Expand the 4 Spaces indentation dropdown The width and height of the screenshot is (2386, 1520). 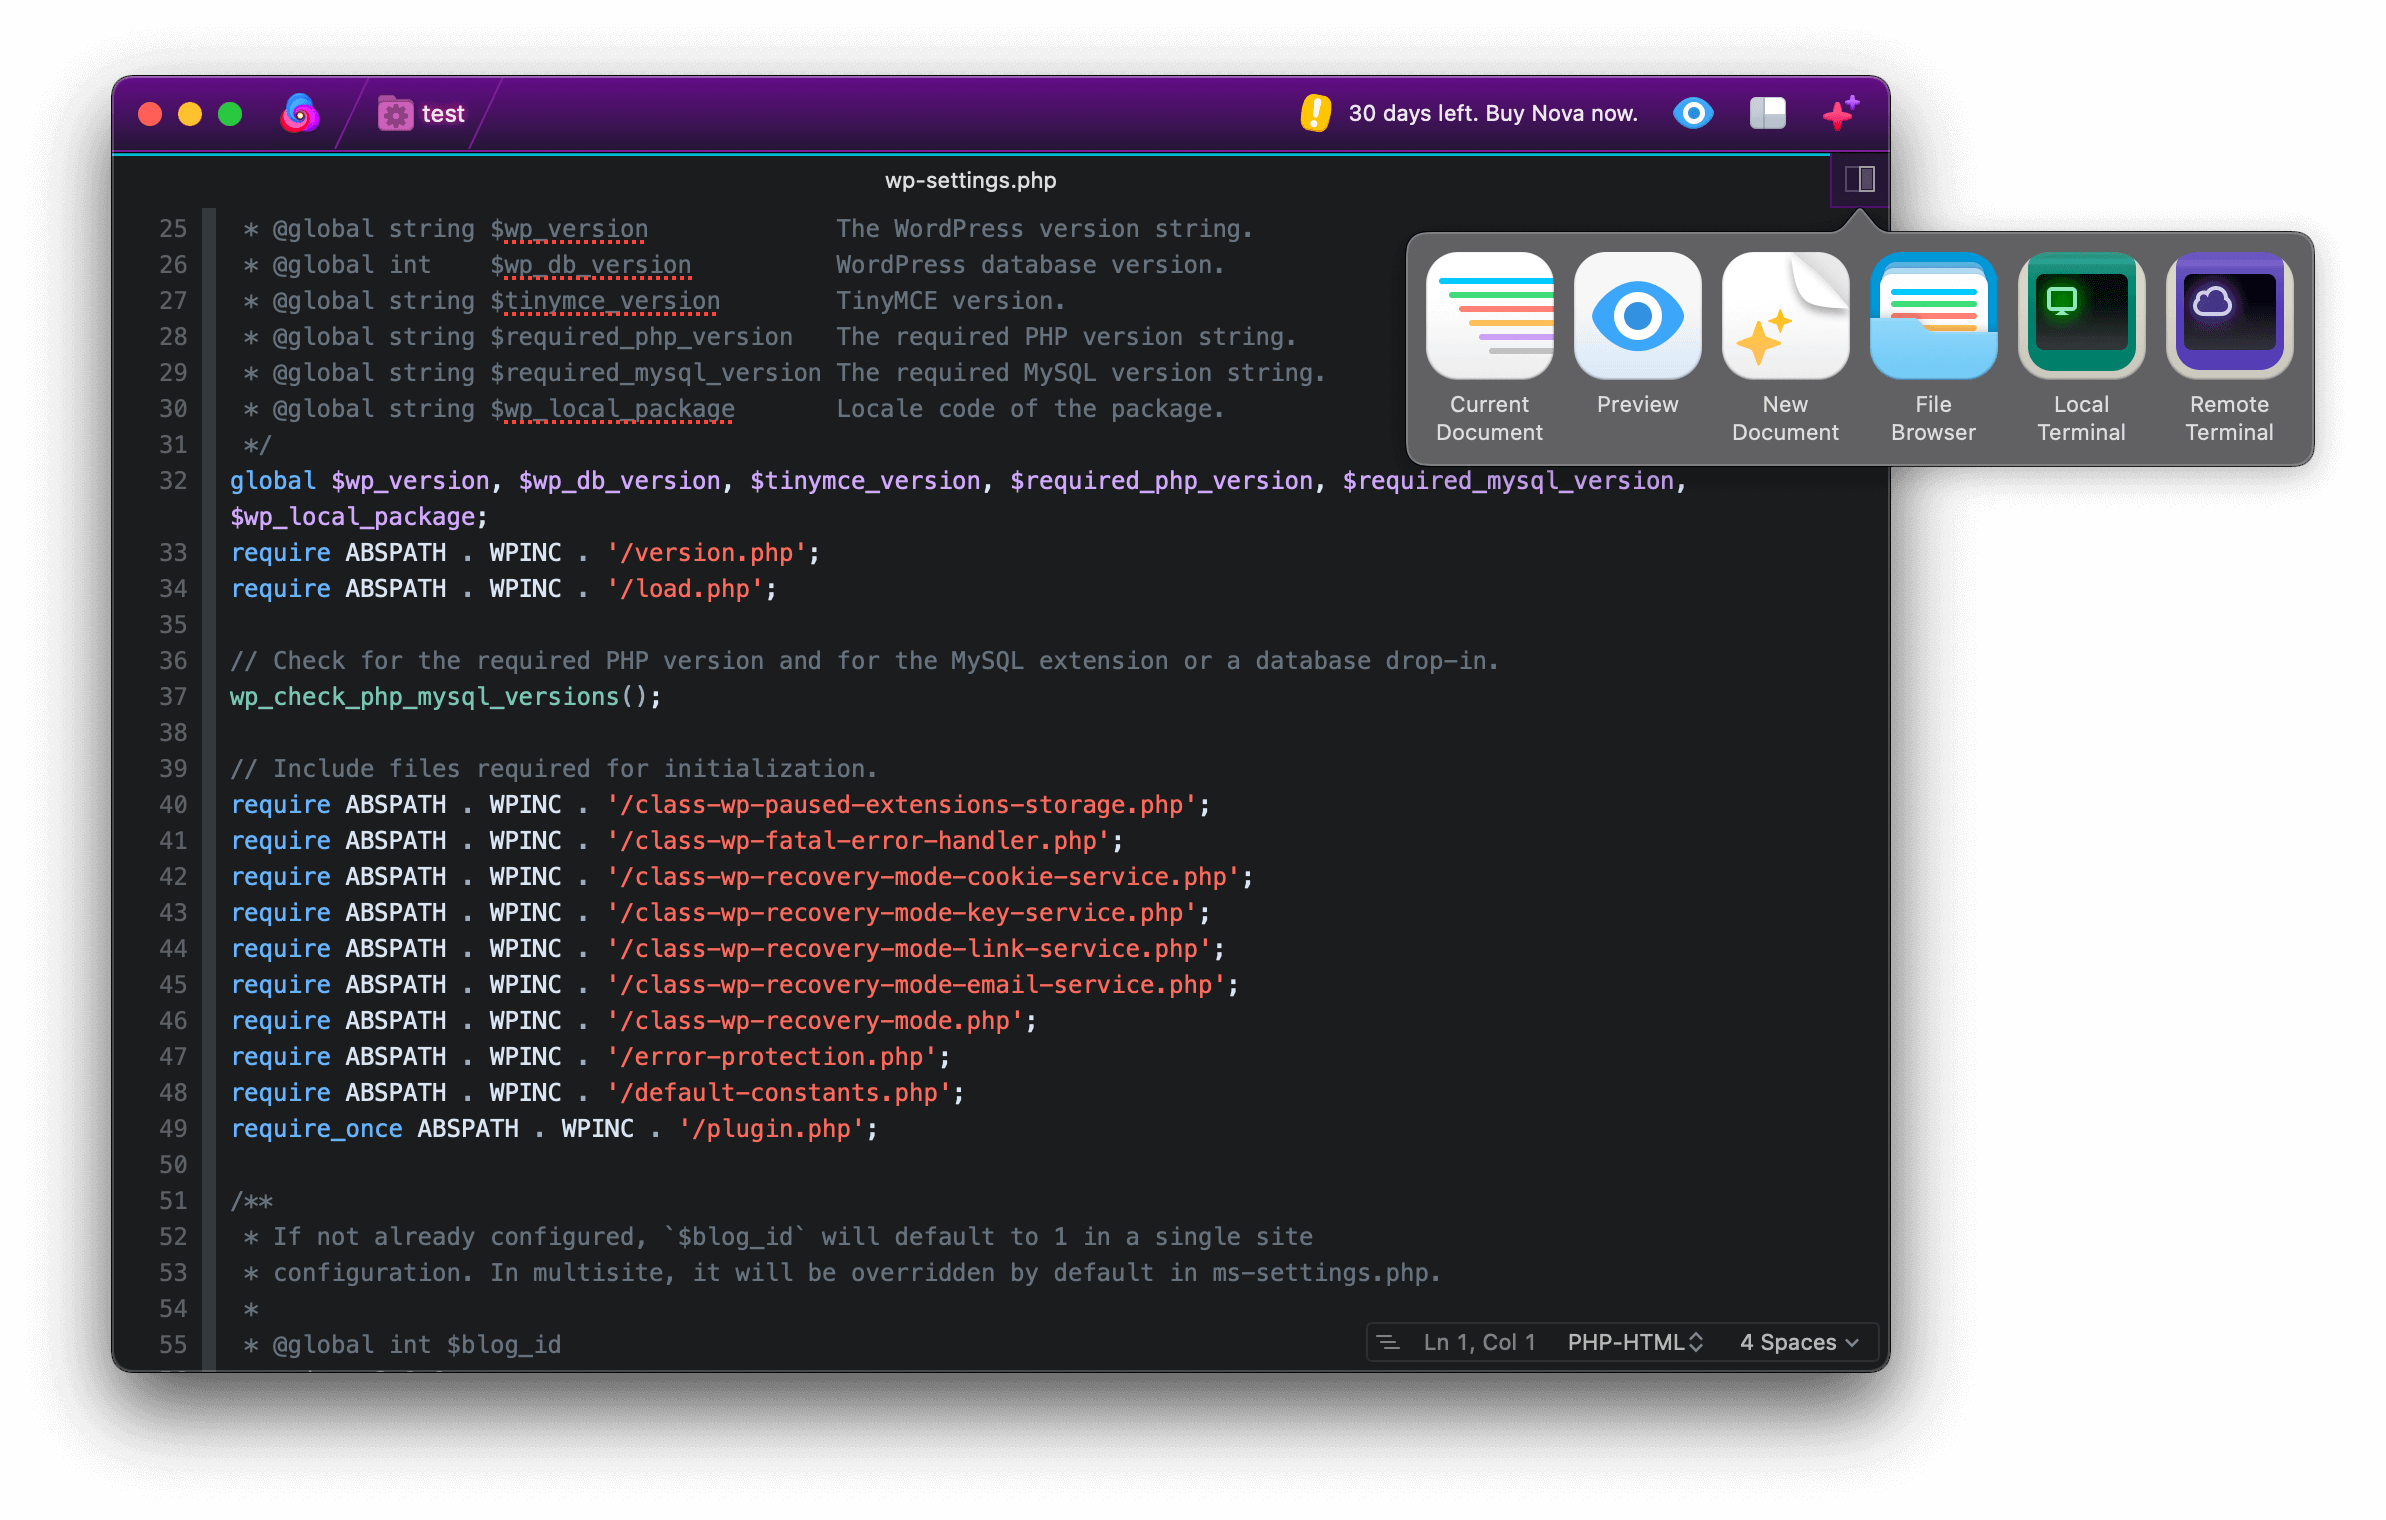1802,1339
